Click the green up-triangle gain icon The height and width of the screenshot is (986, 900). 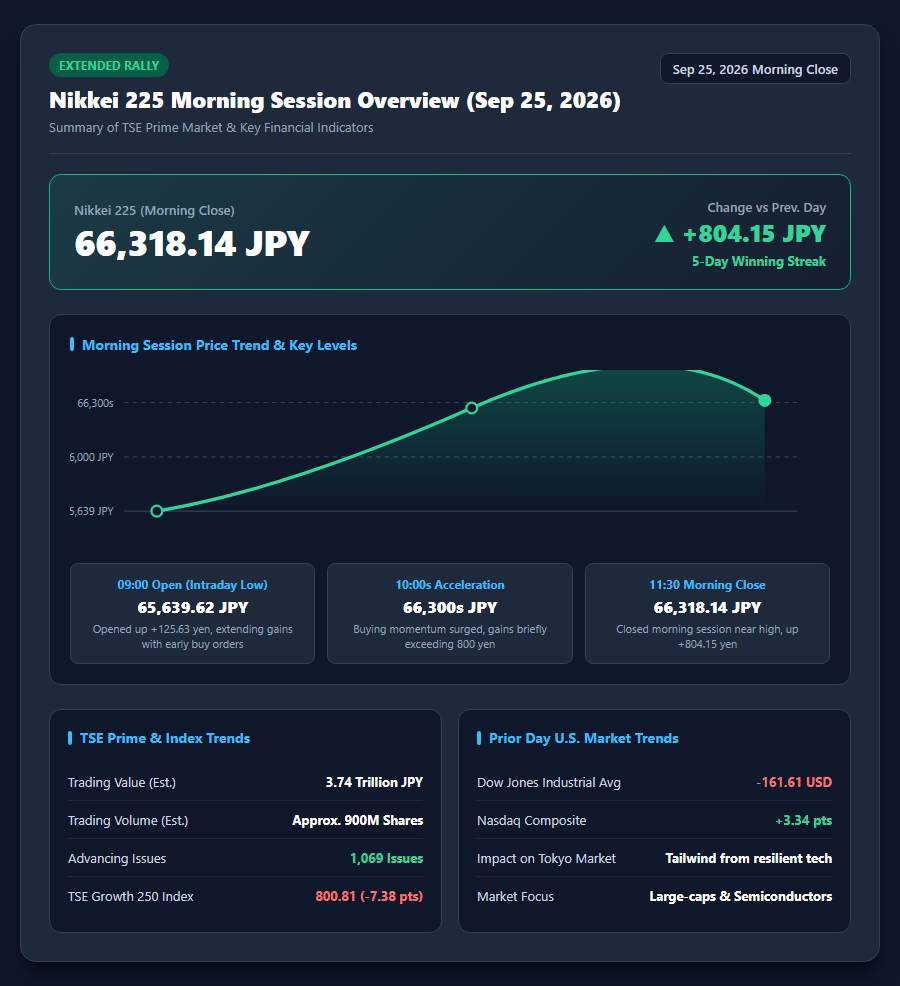664,235
